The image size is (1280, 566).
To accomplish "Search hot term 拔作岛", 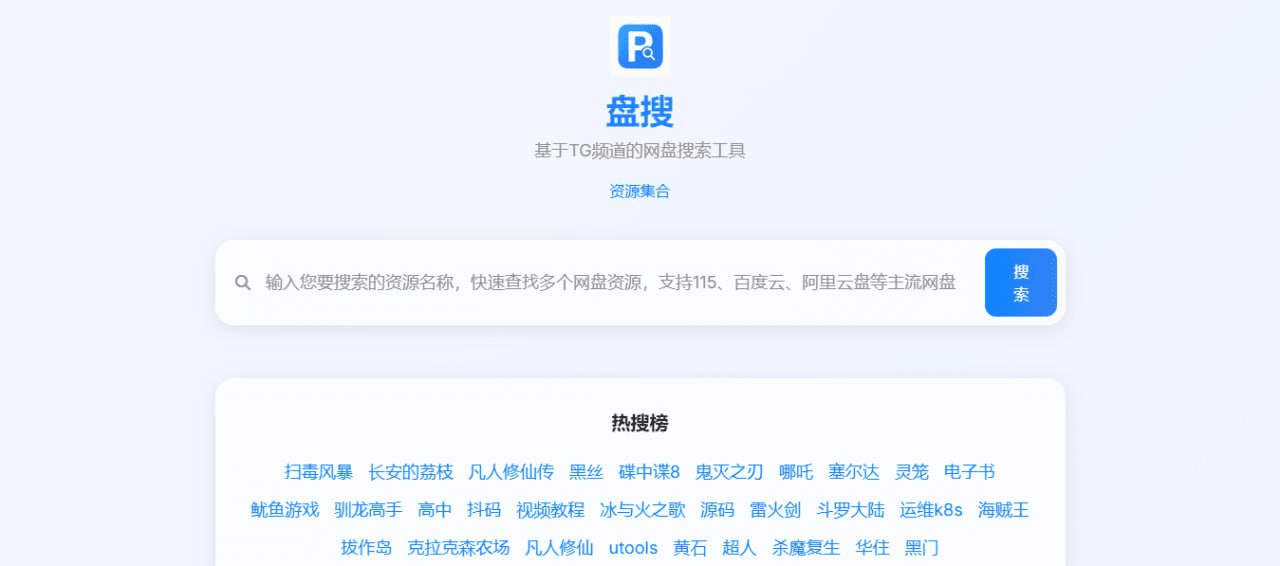I will point(367,548).
